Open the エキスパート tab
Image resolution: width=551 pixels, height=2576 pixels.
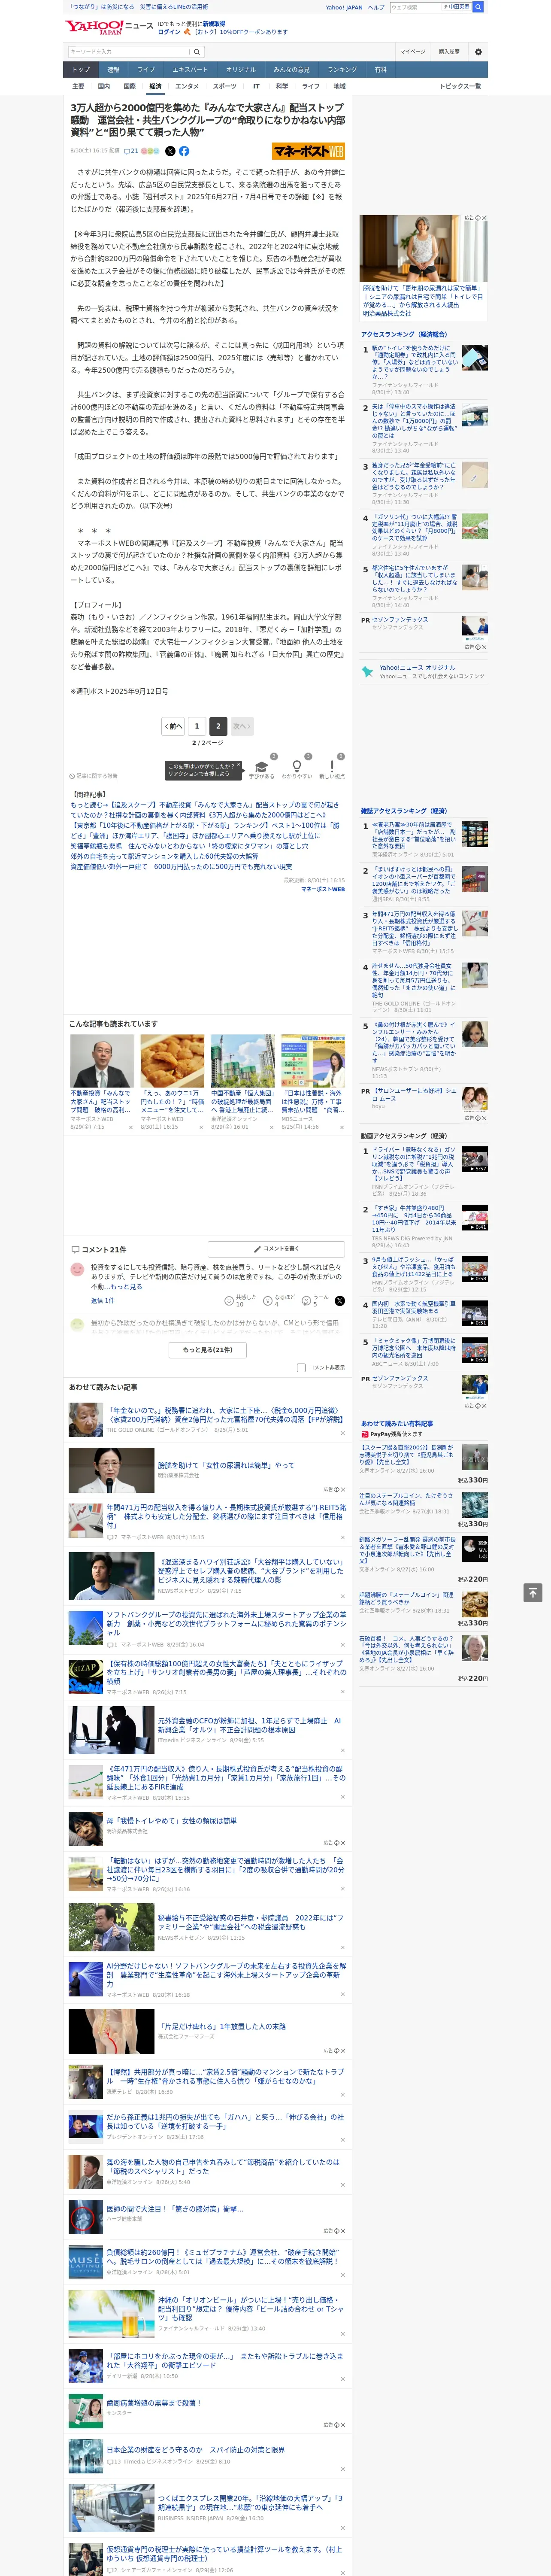click(x=190, y=70)
